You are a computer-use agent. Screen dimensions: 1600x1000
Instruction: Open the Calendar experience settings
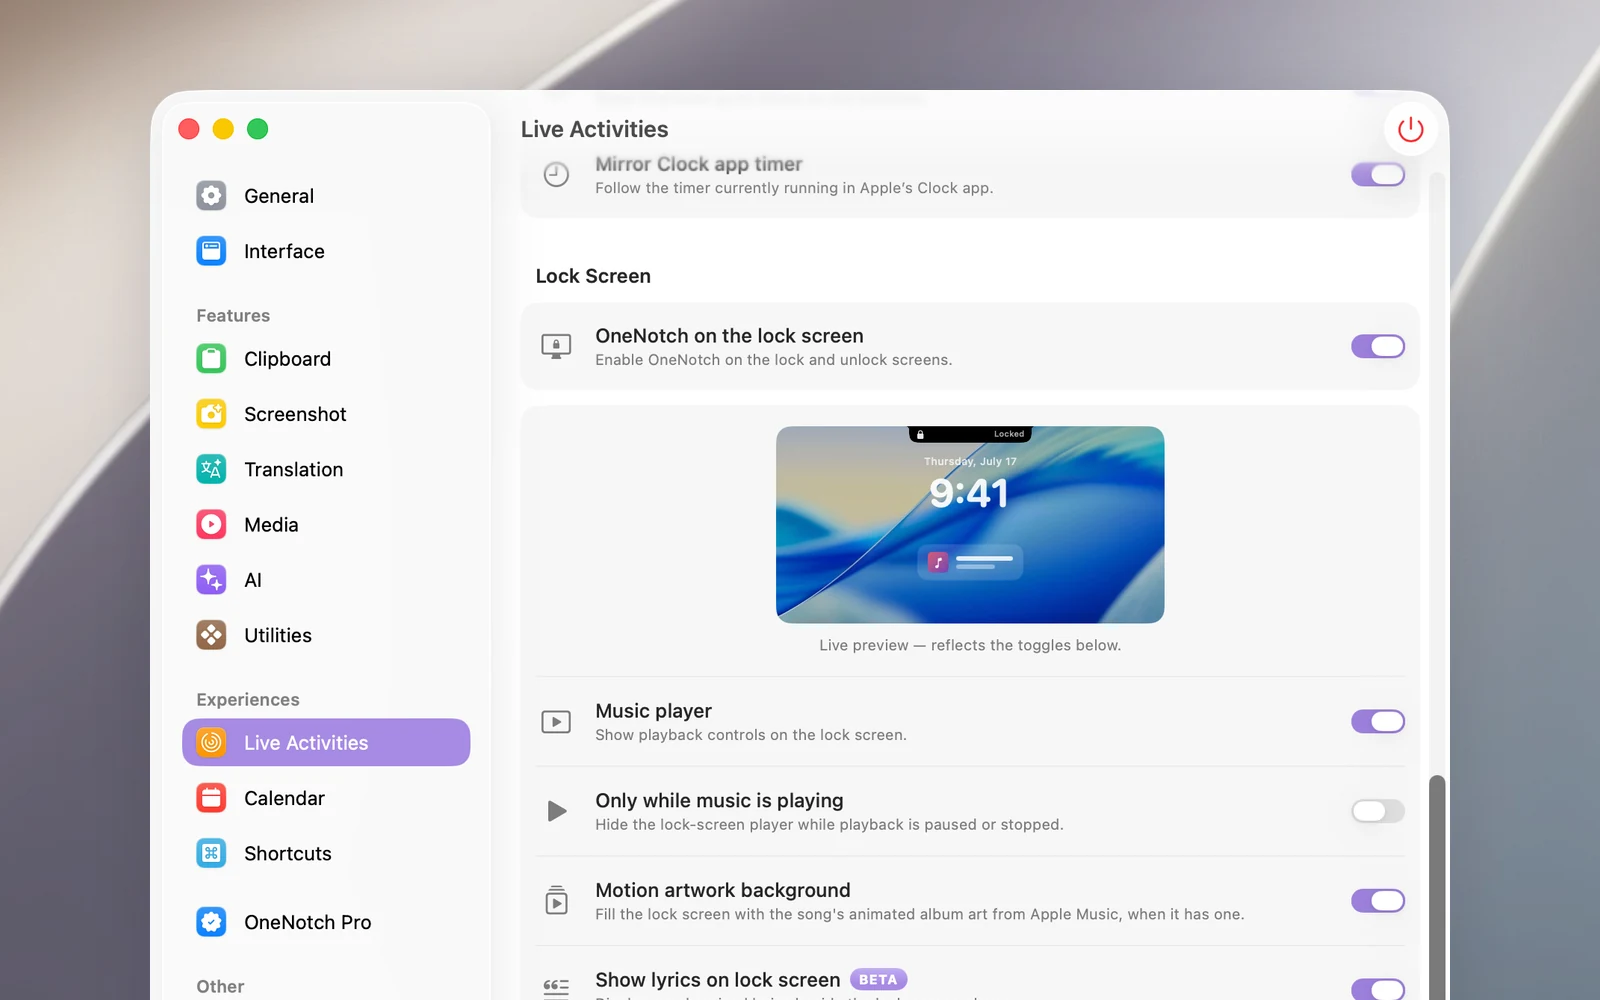(x=326, y=798)
